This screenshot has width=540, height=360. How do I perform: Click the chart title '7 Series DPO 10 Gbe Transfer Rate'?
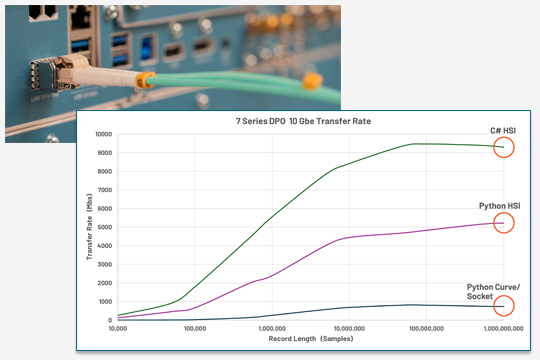[x=303, y=121]
